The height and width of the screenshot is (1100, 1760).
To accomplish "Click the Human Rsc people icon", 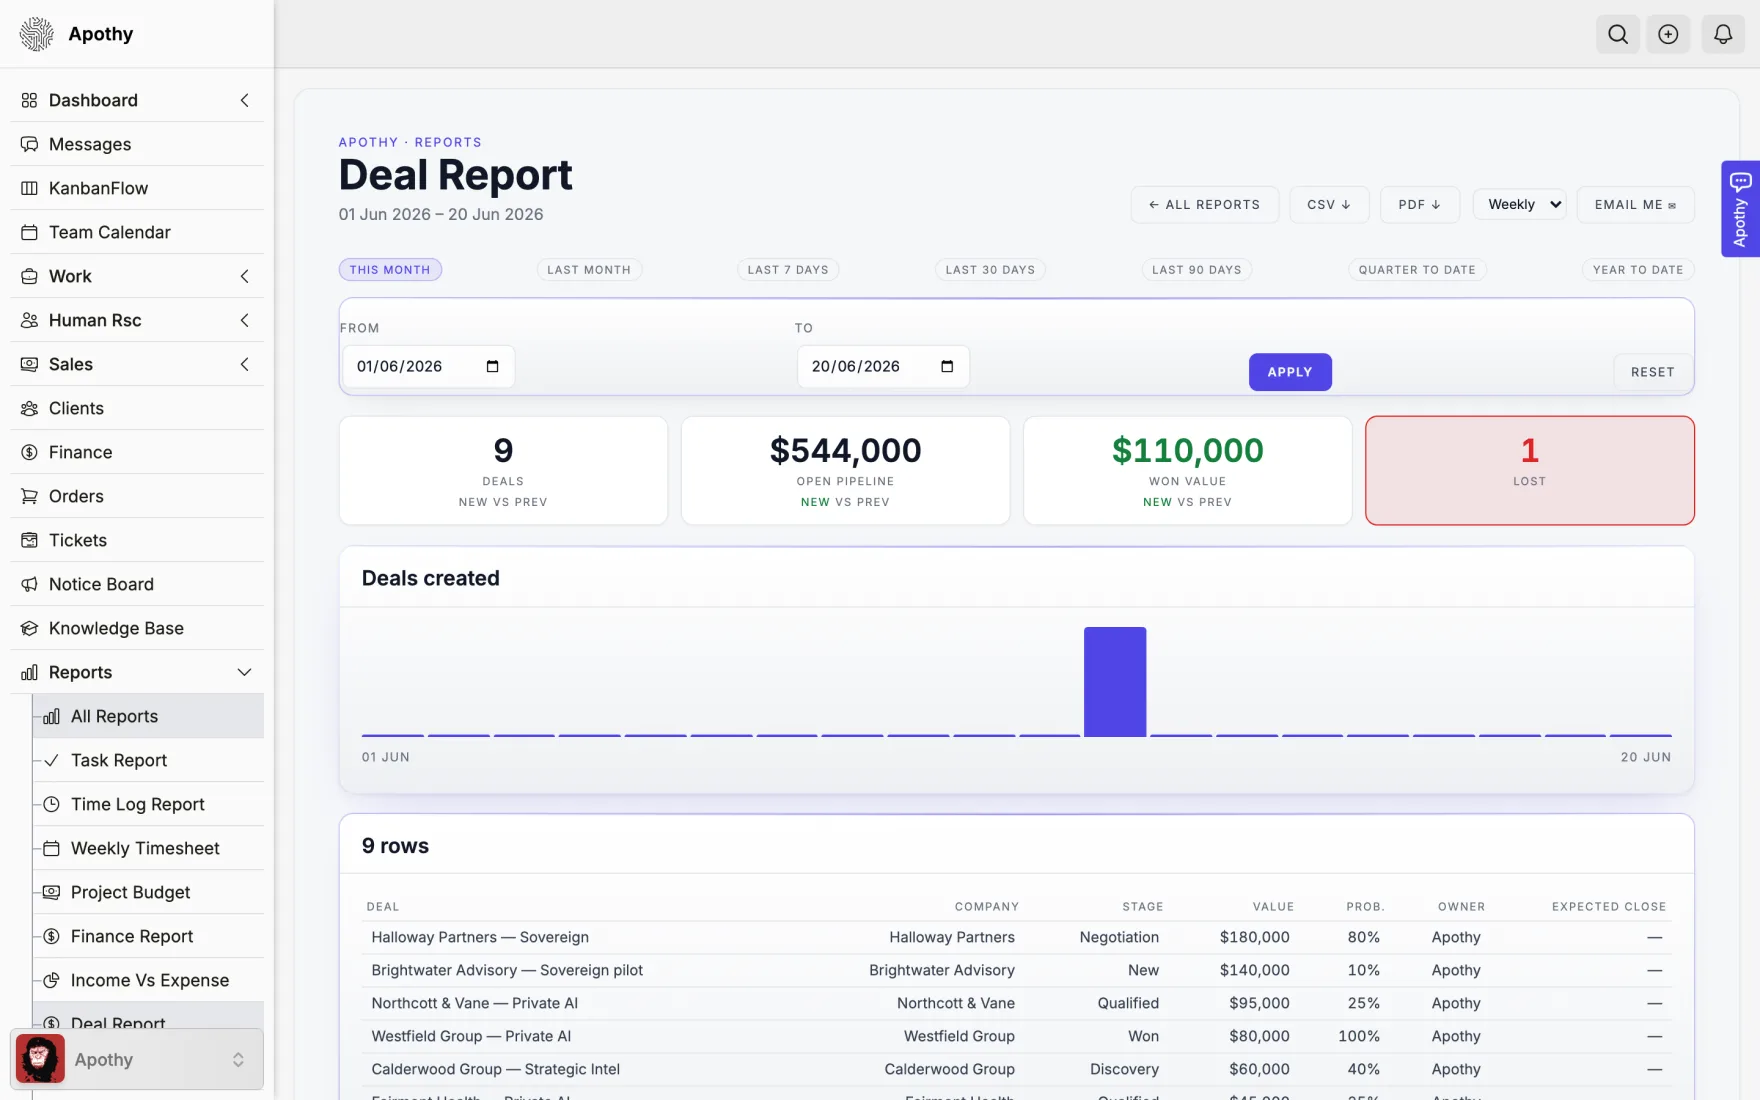I will (x=29, y=320).
